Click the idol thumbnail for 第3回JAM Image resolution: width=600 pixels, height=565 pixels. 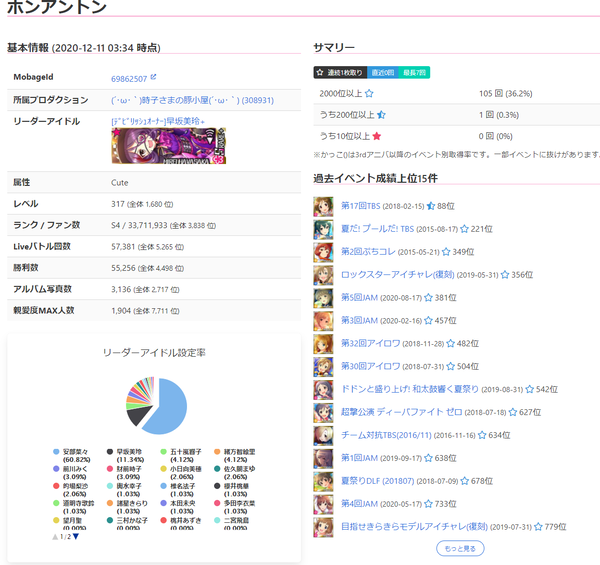click(323, 321)
